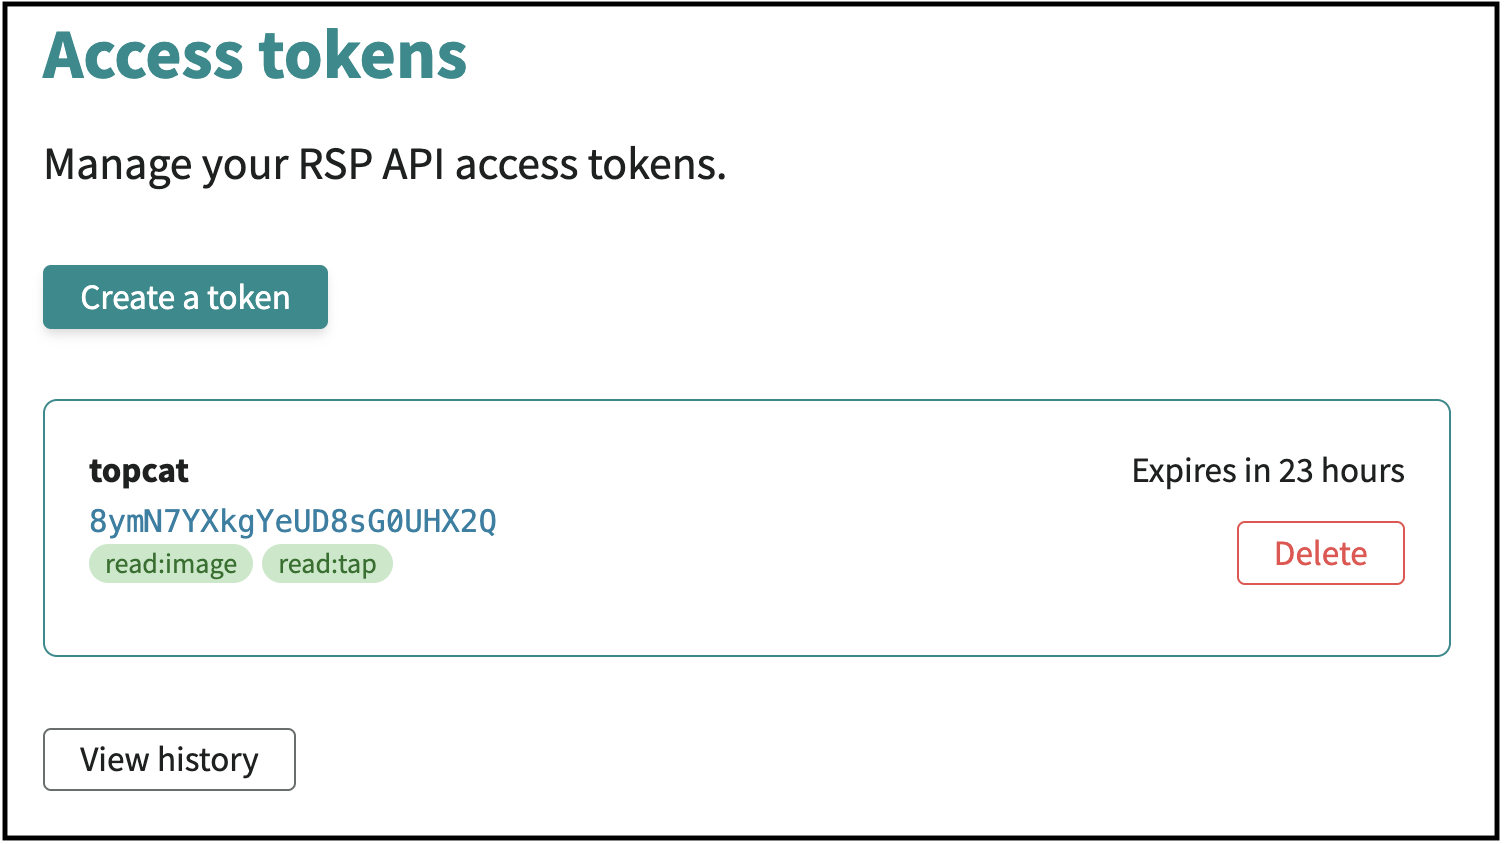Image resolution: width=1504 pixels, height=844 pixels.
Task: Click the Manage your RSP API description text
Action: coord(385,165)
